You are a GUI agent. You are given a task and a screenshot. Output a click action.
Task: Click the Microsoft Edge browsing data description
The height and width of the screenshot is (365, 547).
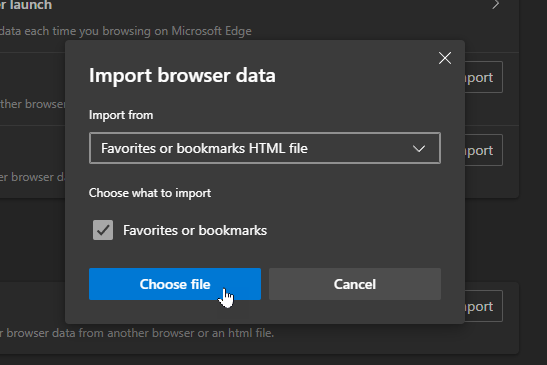click(x=126, y=31)
